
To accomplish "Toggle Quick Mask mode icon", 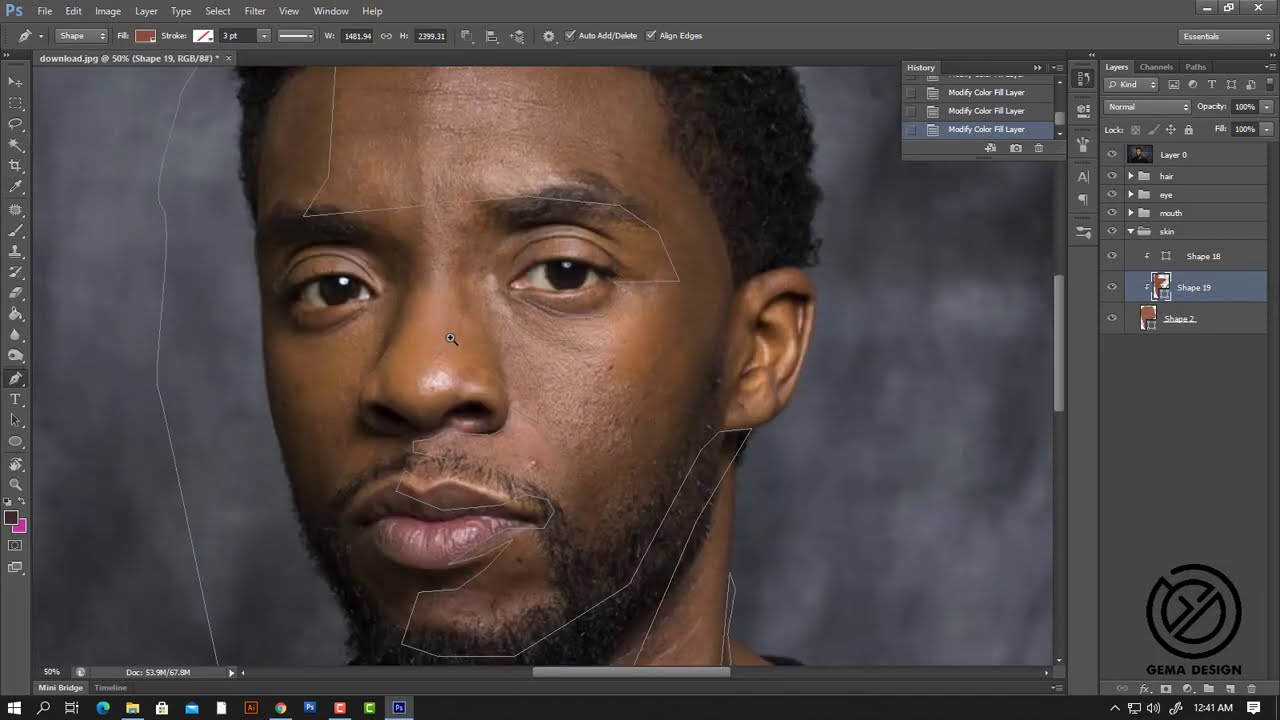I will 15,546.
